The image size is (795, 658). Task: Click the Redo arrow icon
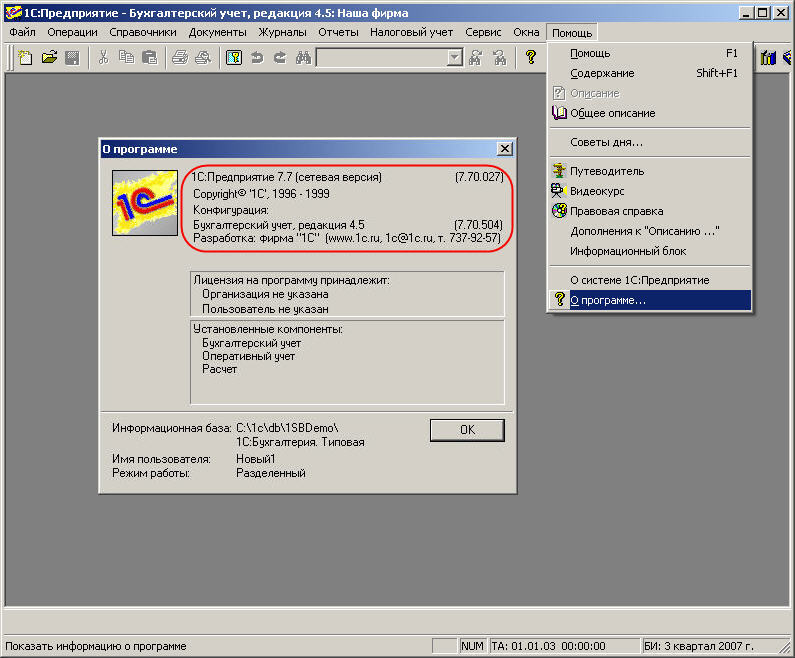[280, 57]
